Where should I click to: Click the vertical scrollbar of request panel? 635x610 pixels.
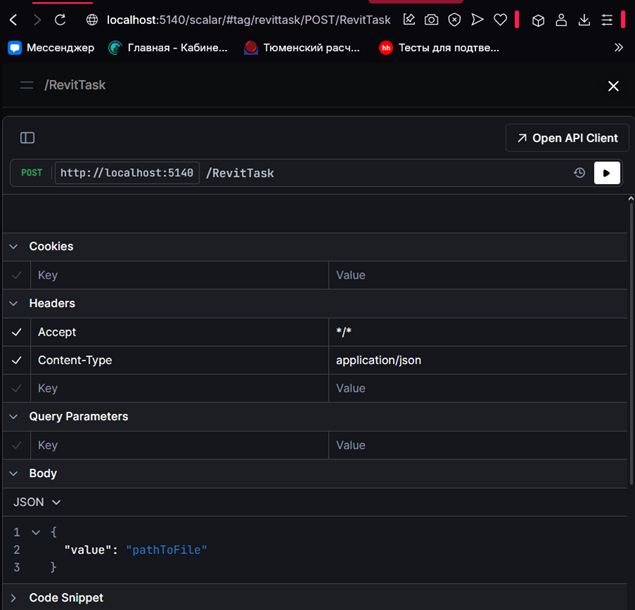(x=630, y=300)
